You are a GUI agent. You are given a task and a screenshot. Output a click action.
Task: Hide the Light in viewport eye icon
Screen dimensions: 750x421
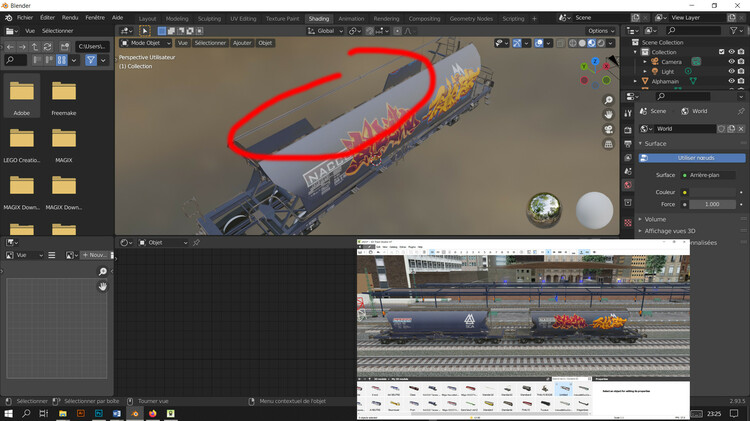point(731,71)
